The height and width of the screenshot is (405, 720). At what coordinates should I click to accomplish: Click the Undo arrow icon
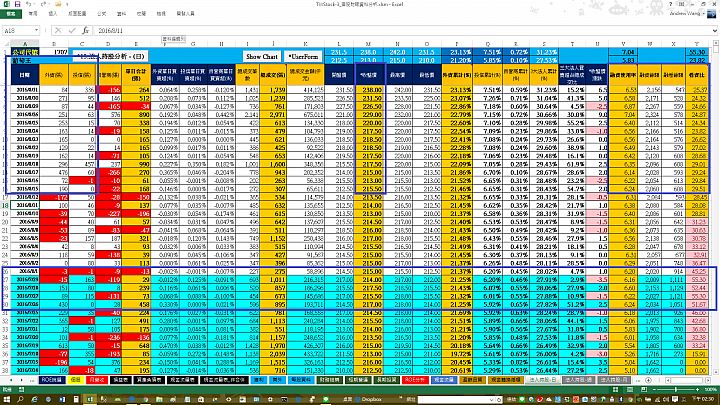coord(28,4)
